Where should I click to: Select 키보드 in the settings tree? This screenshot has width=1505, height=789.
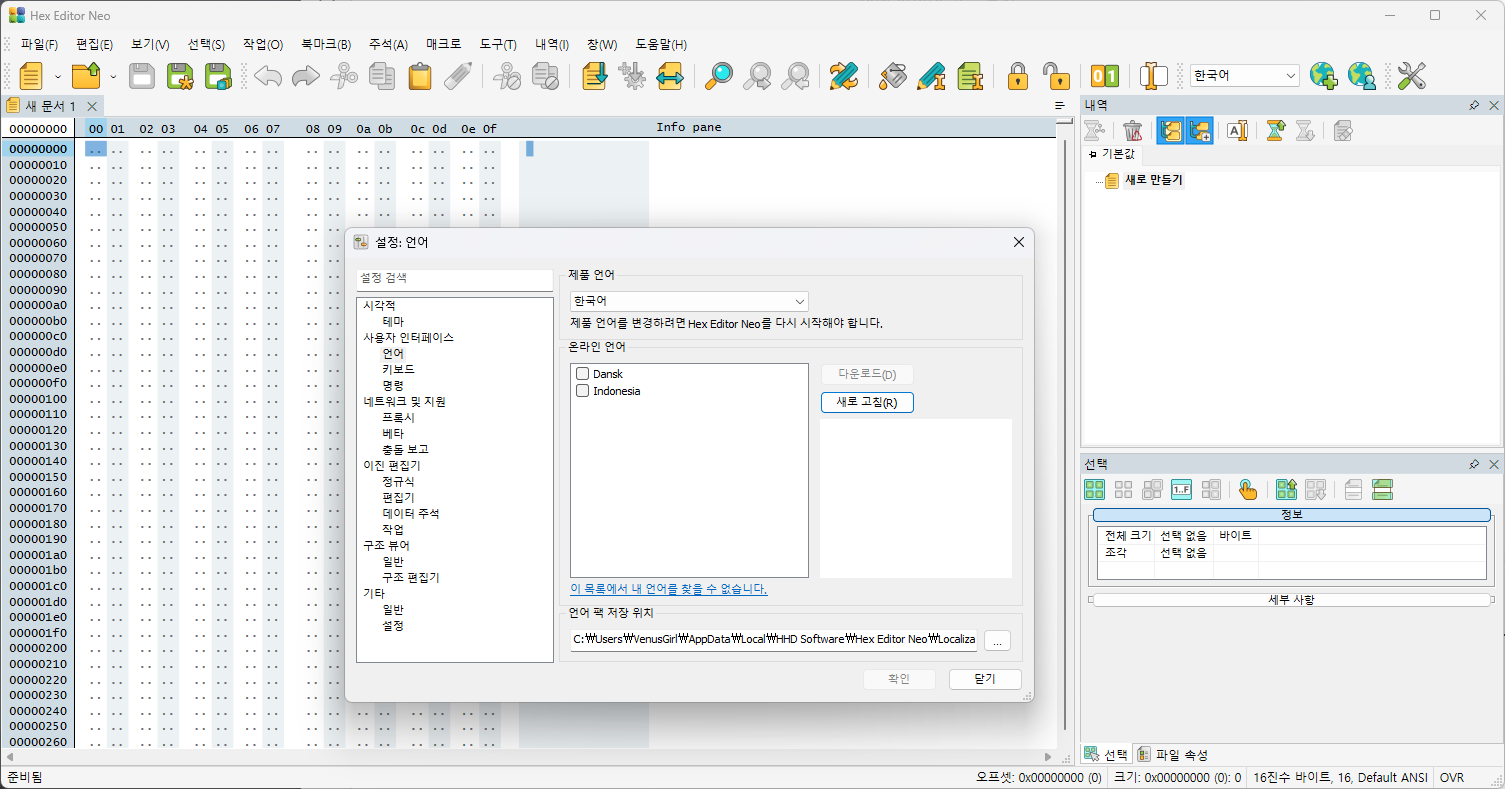pyautogui.click(x=398, y=369)
